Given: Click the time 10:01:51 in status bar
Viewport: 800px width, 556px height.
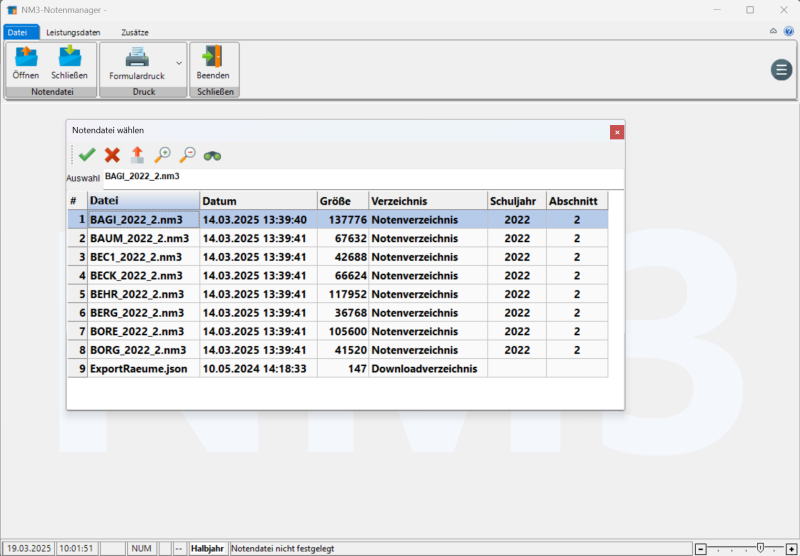Looking at the screenshot, I should pos(77,549).
